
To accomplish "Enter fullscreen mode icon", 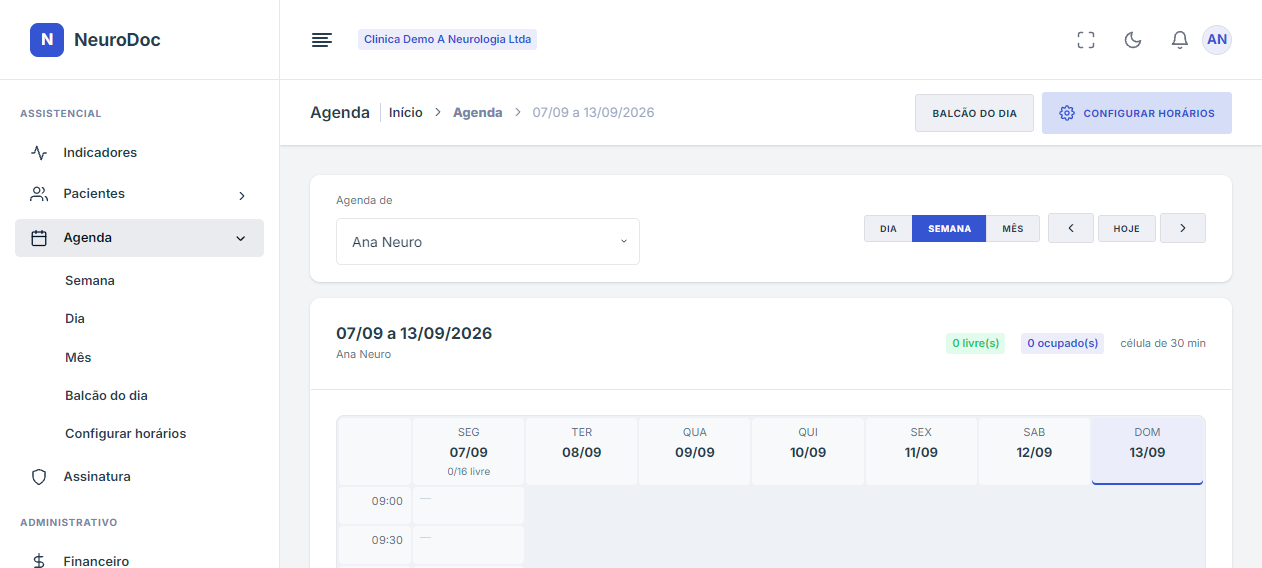I will (x=1086, y=40).
